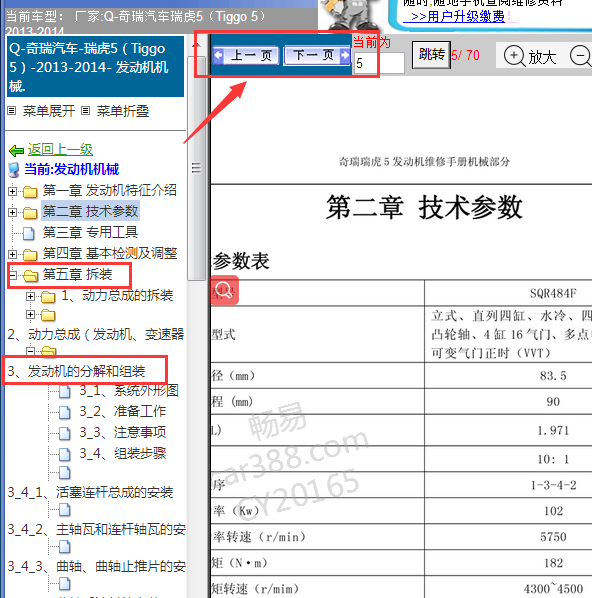
Task: Click document icon of 3_3、注意事项
Action: coord(64,433)
